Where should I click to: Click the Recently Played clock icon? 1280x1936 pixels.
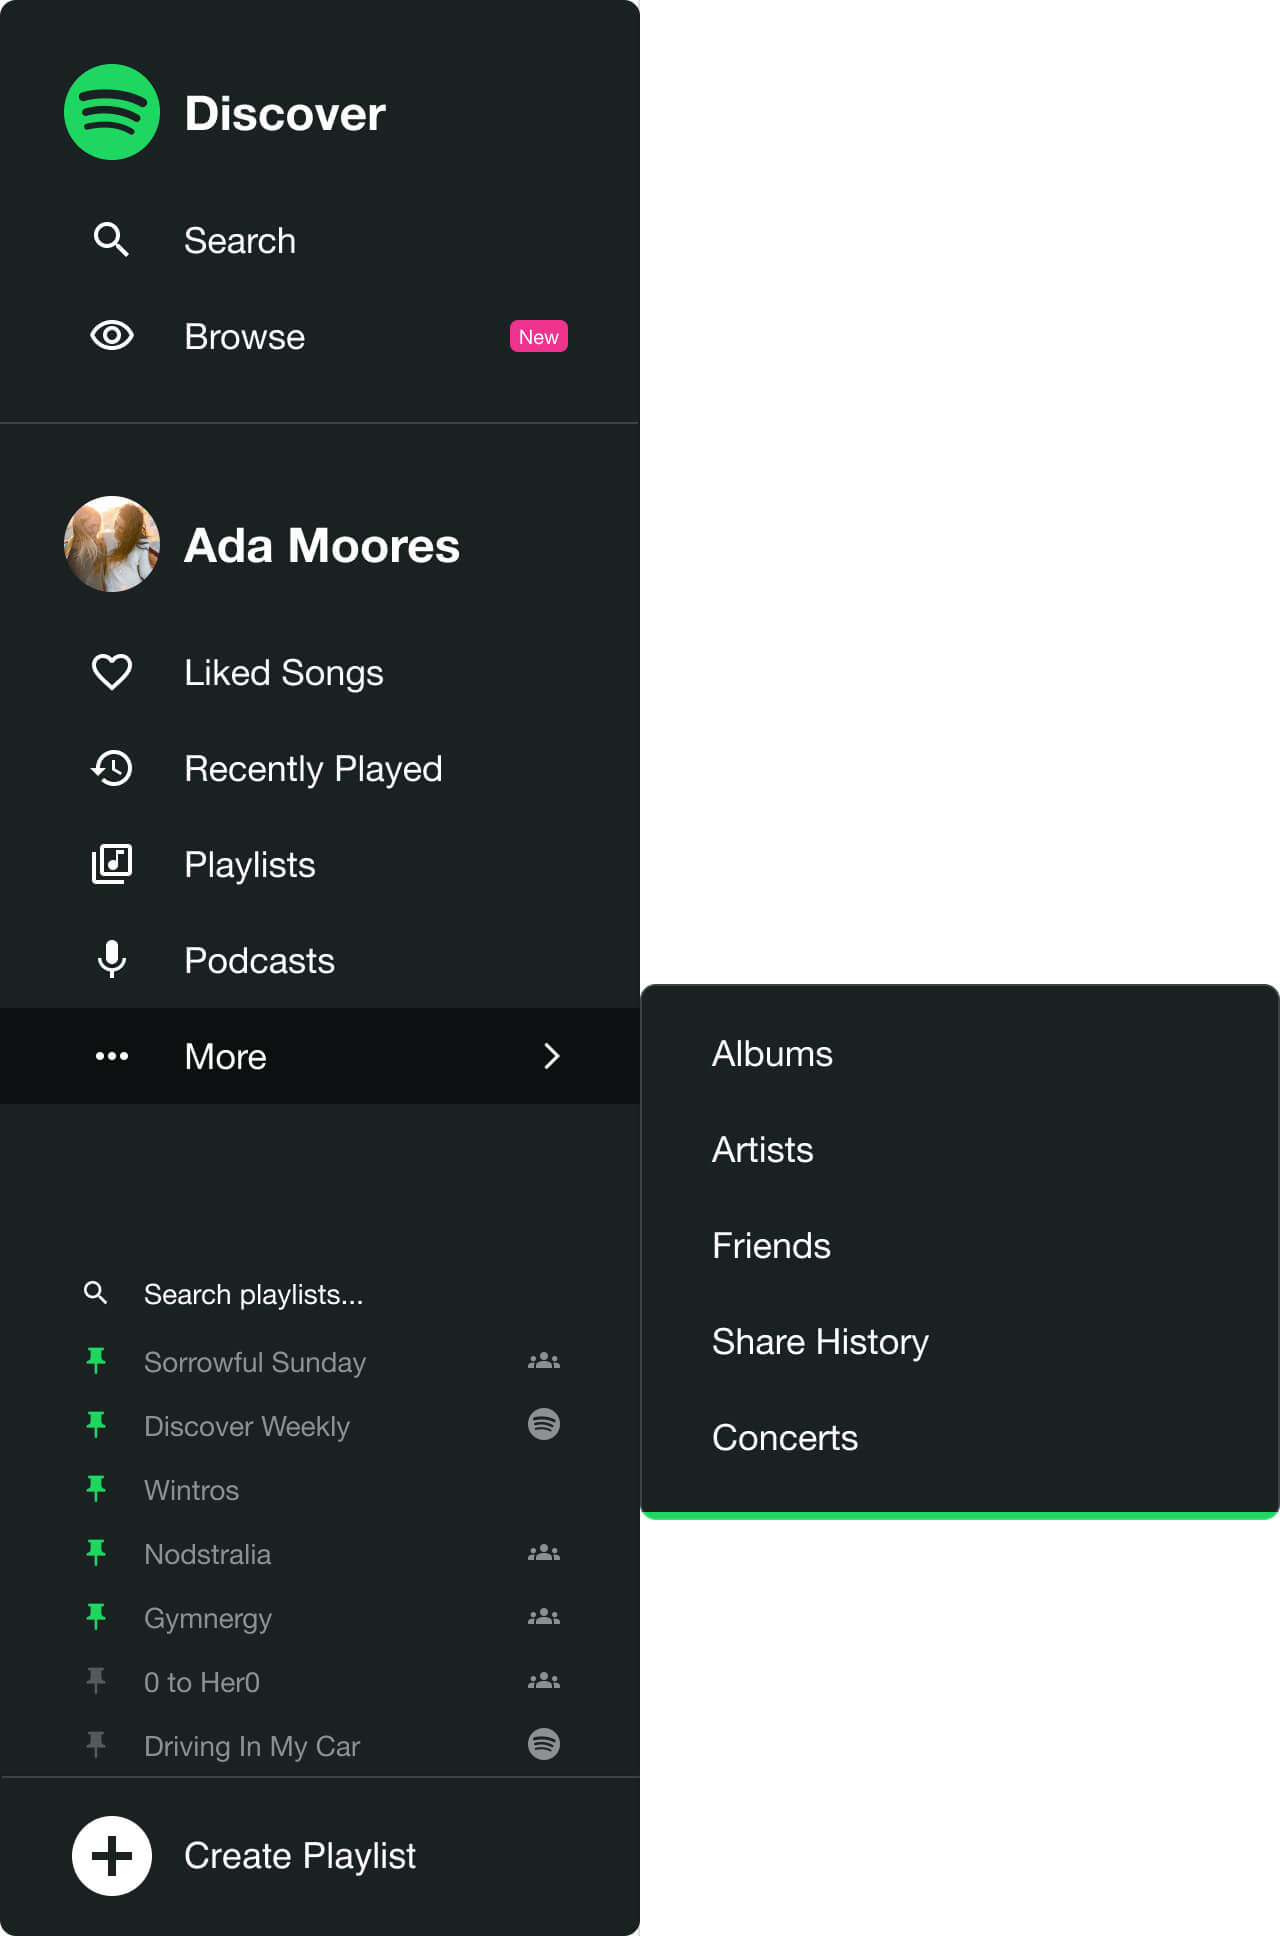[112, 768]
